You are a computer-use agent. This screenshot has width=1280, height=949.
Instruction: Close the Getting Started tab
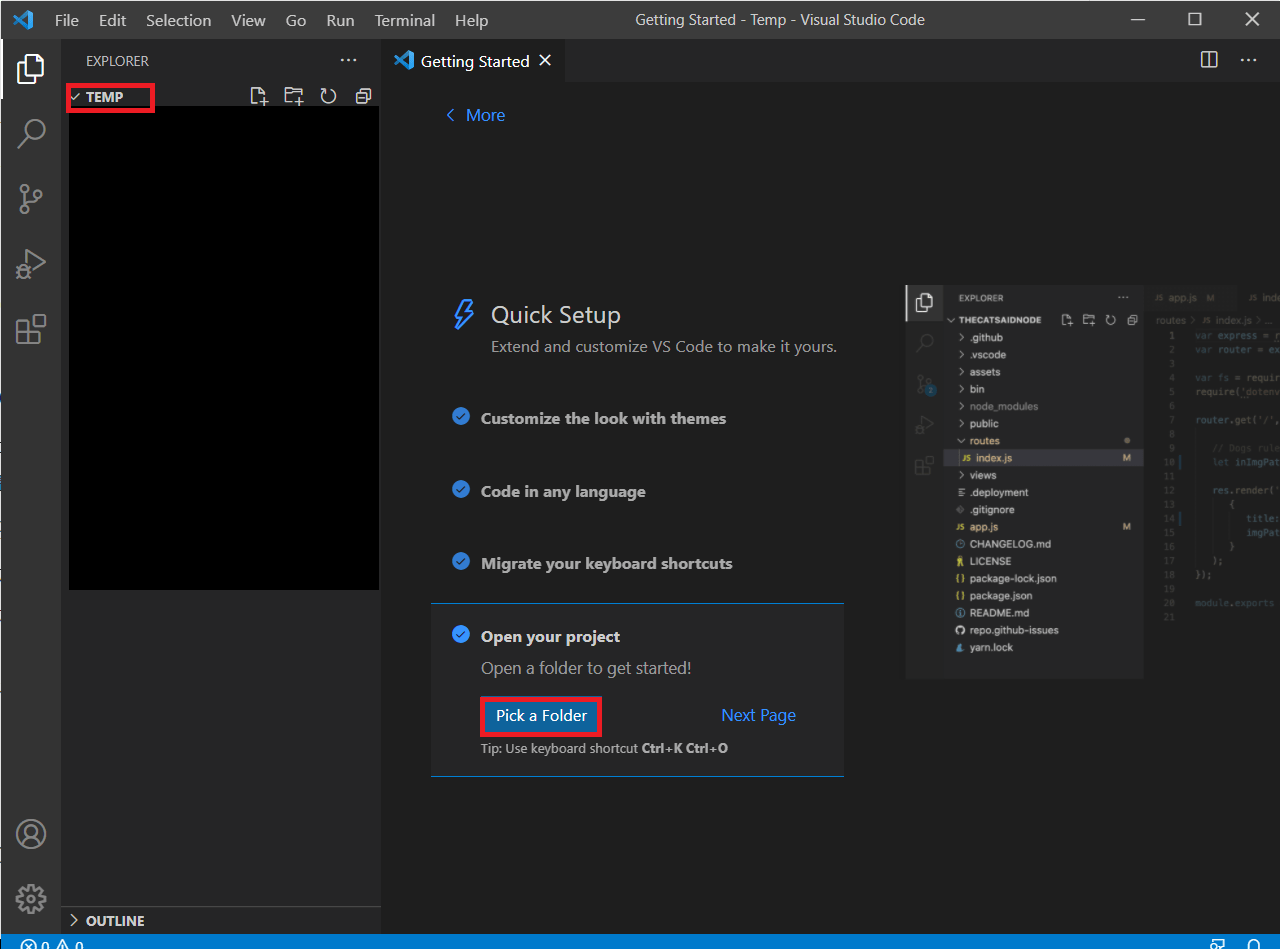tap(545, 61)
